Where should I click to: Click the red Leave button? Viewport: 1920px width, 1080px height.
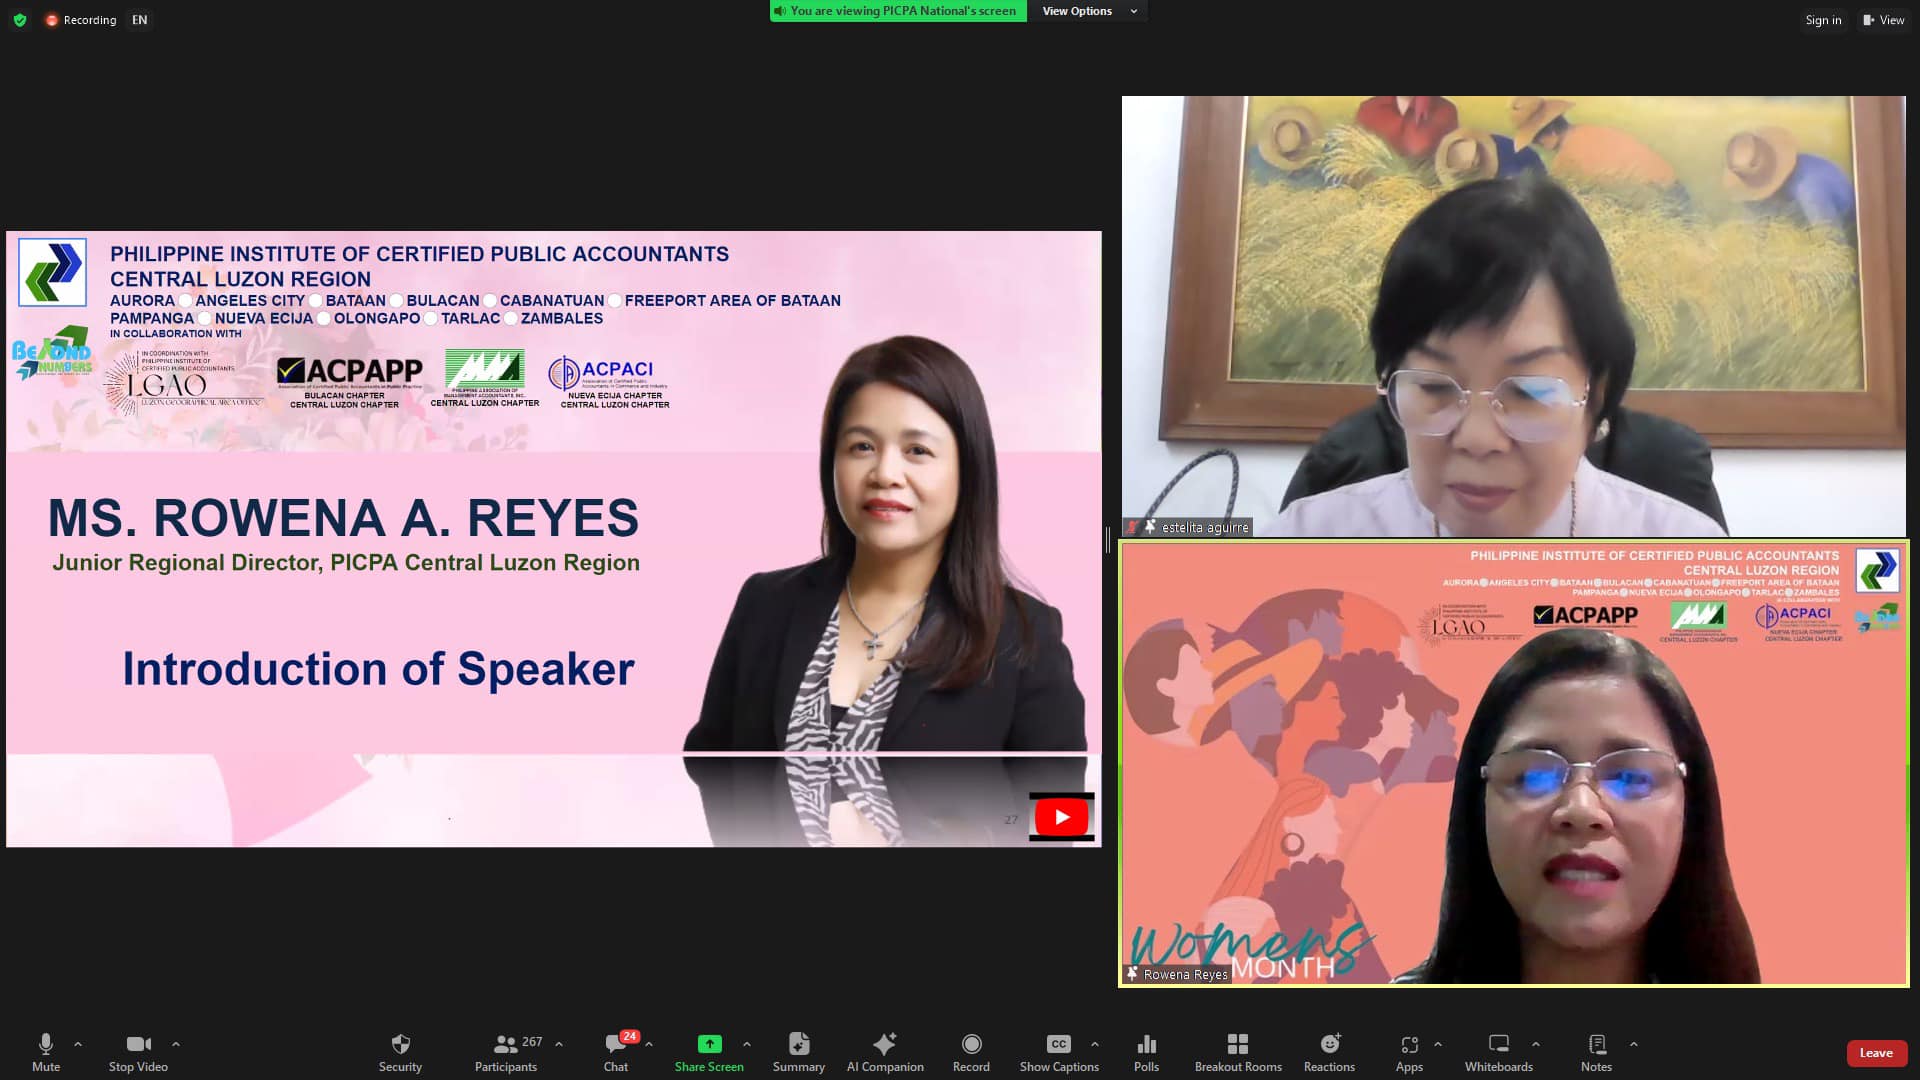pyautogui.click(x=1876, y=1053)
